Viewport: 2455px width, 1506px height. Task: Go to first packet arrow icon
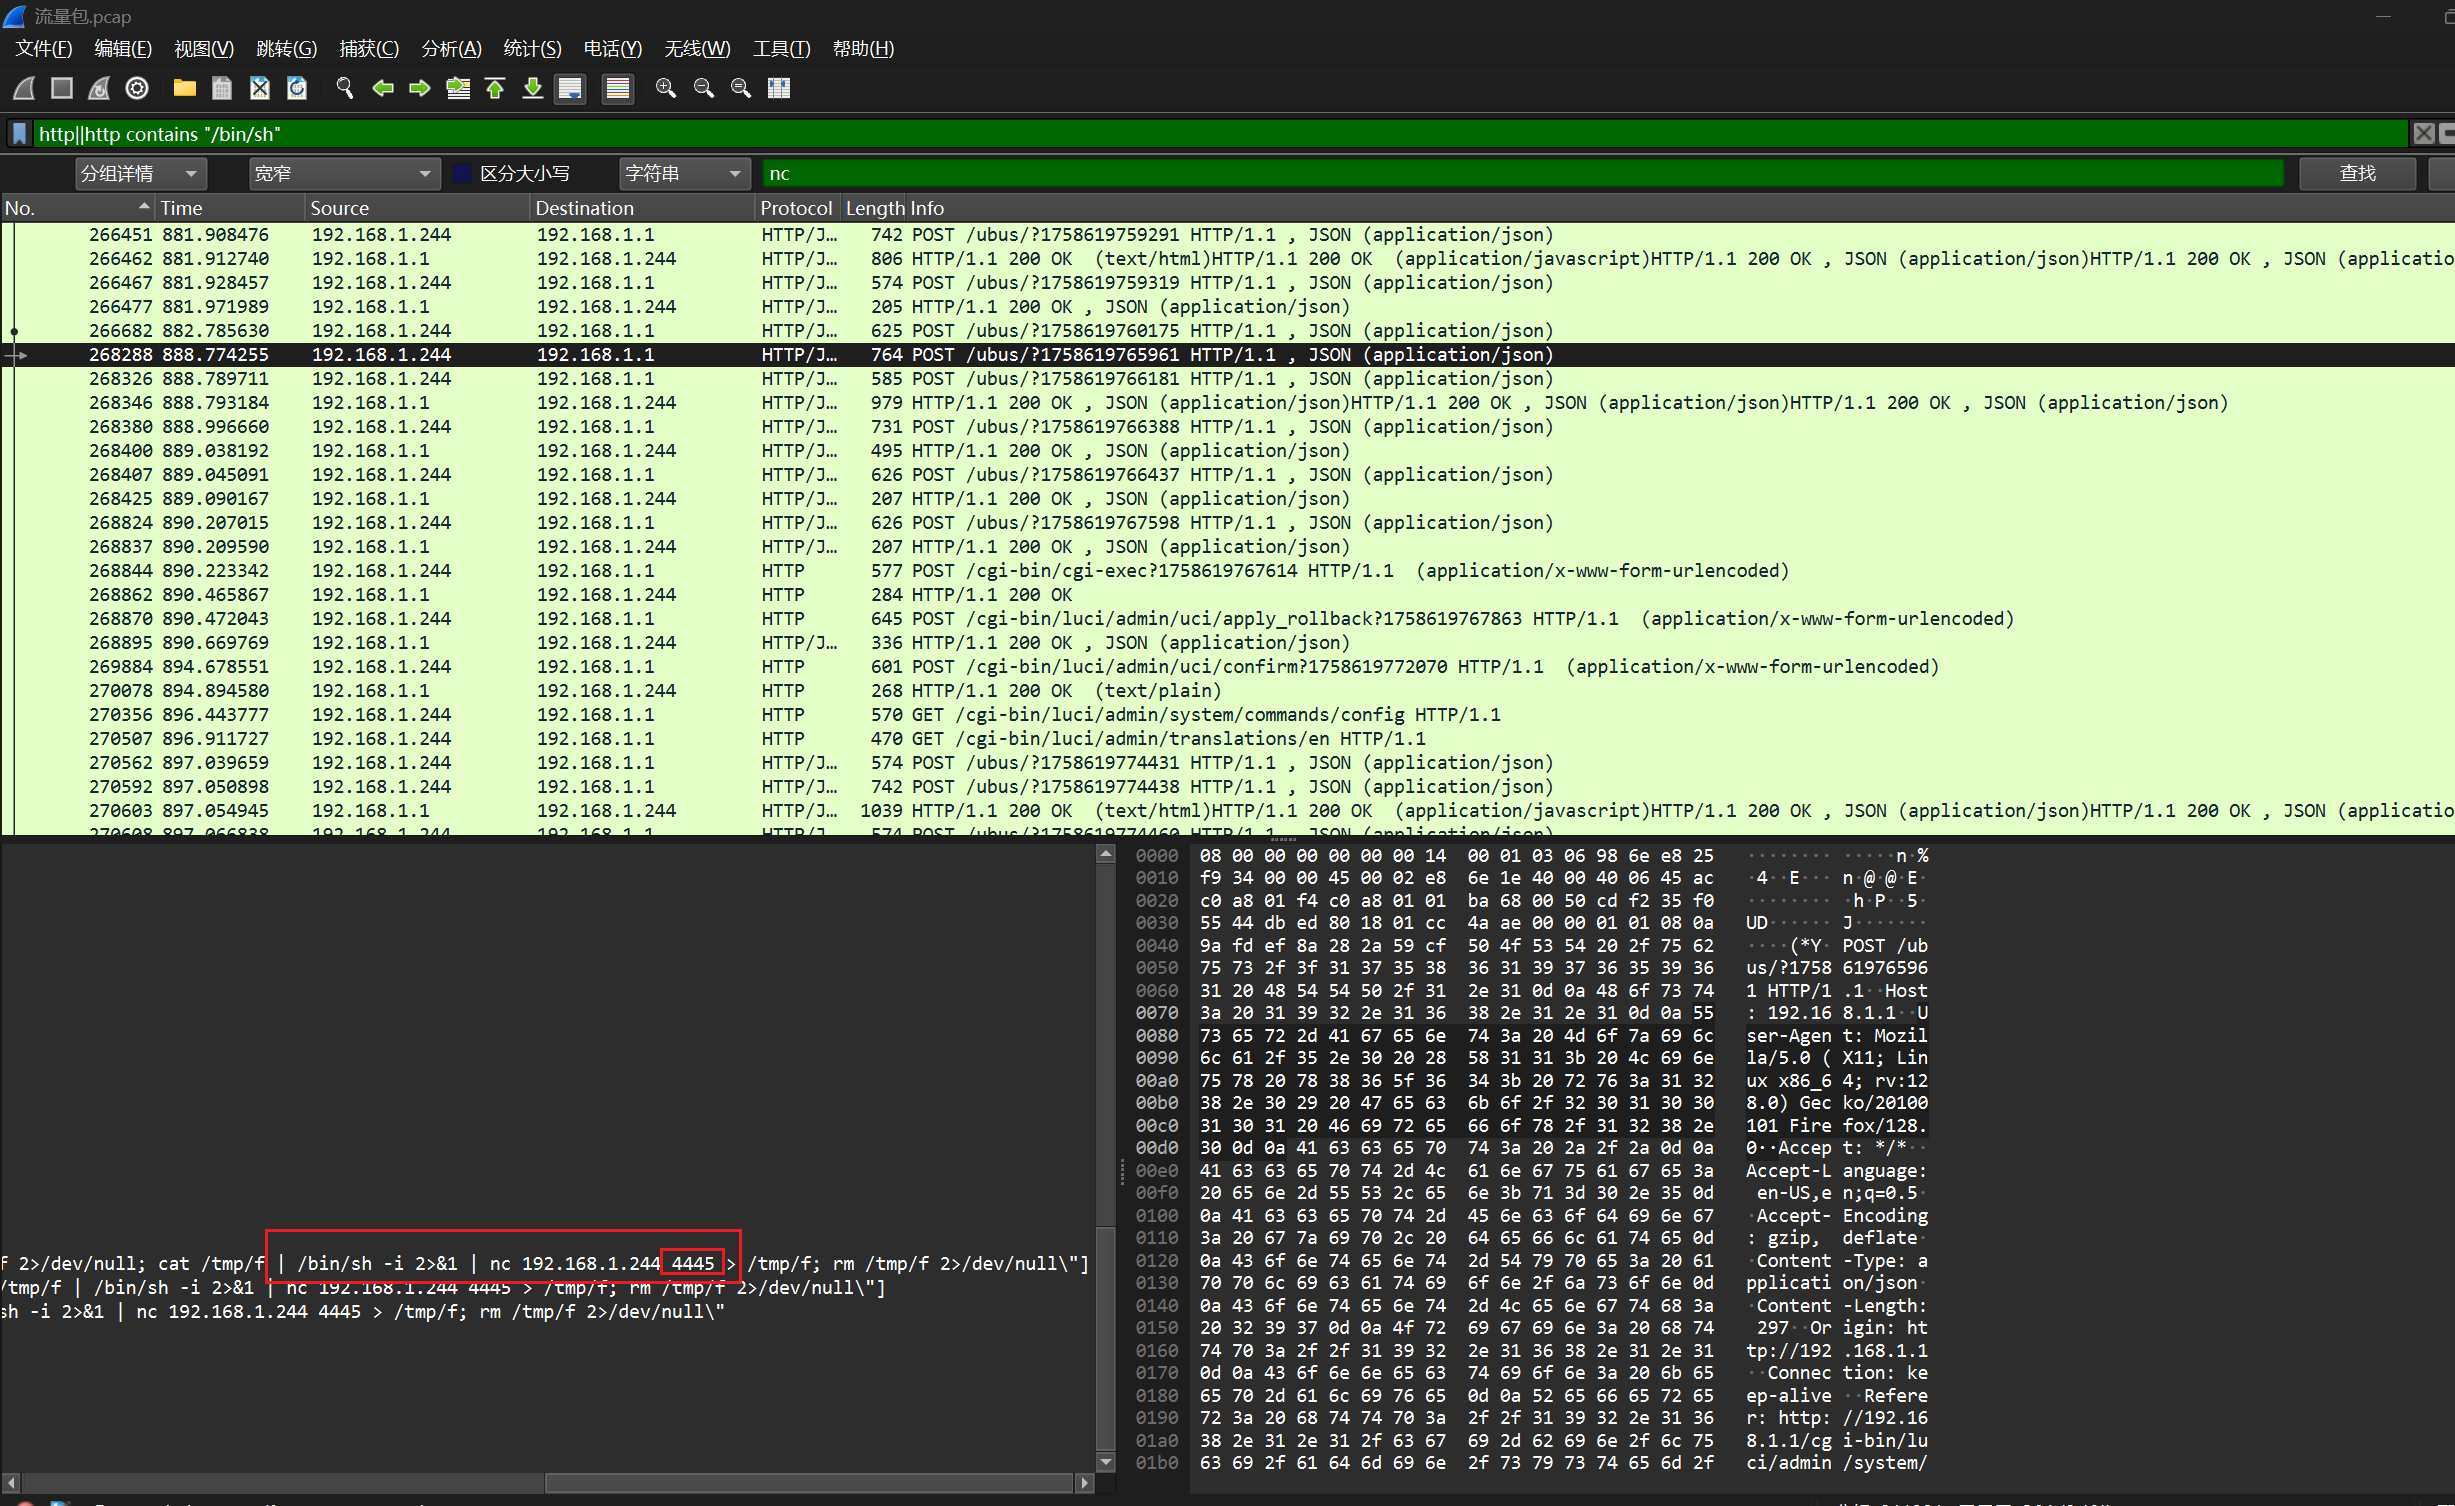point(495,89)
